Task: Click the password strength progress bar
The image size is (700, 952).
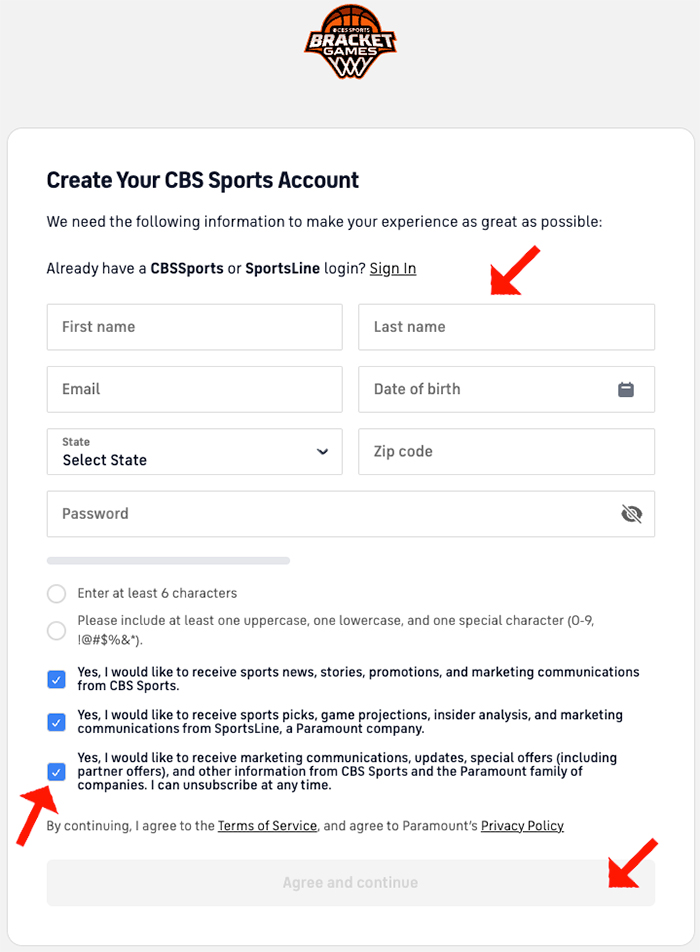Action: pos(168,561)
